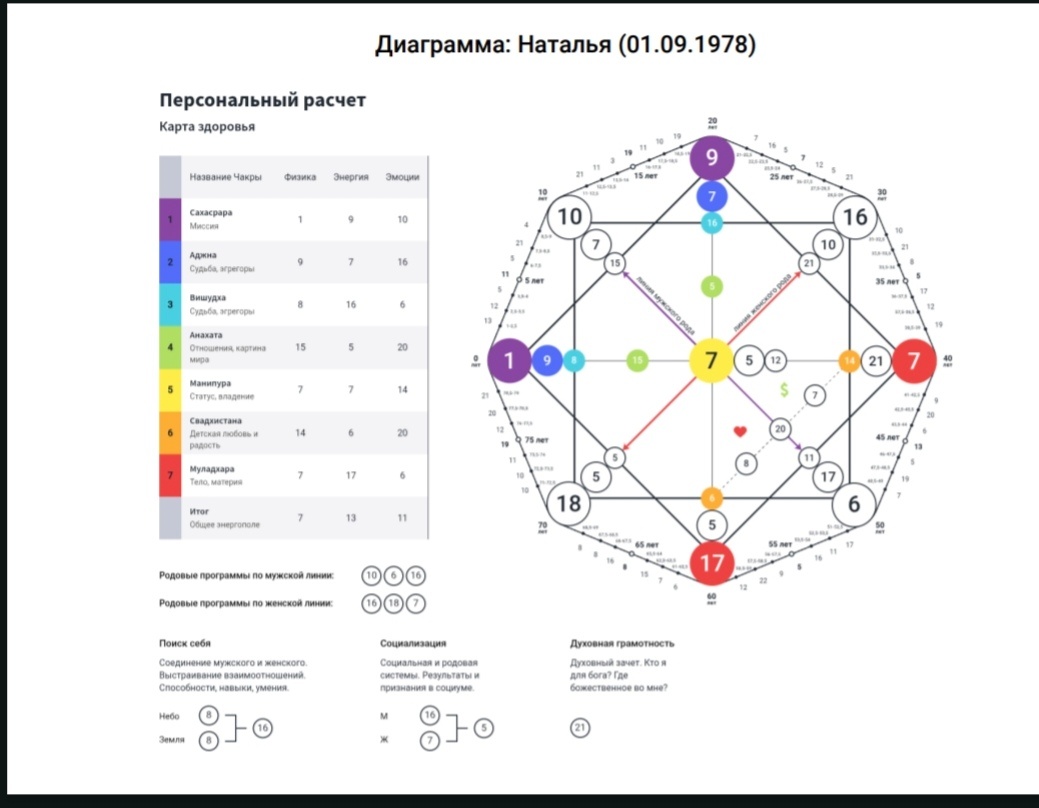Select large circle 18 at the 70 лет corner
The image size is (1039, 808).
(x=569, y=504)
